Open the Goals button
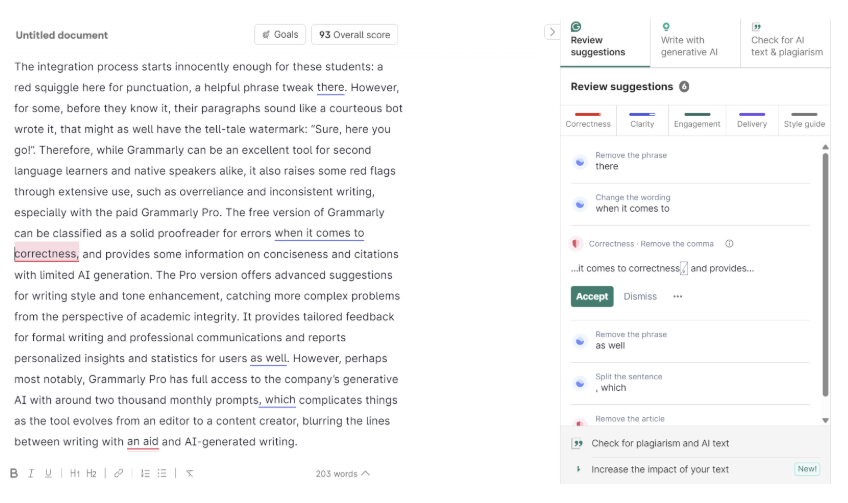This screenshot has width=848, height=503. point(280,35)
